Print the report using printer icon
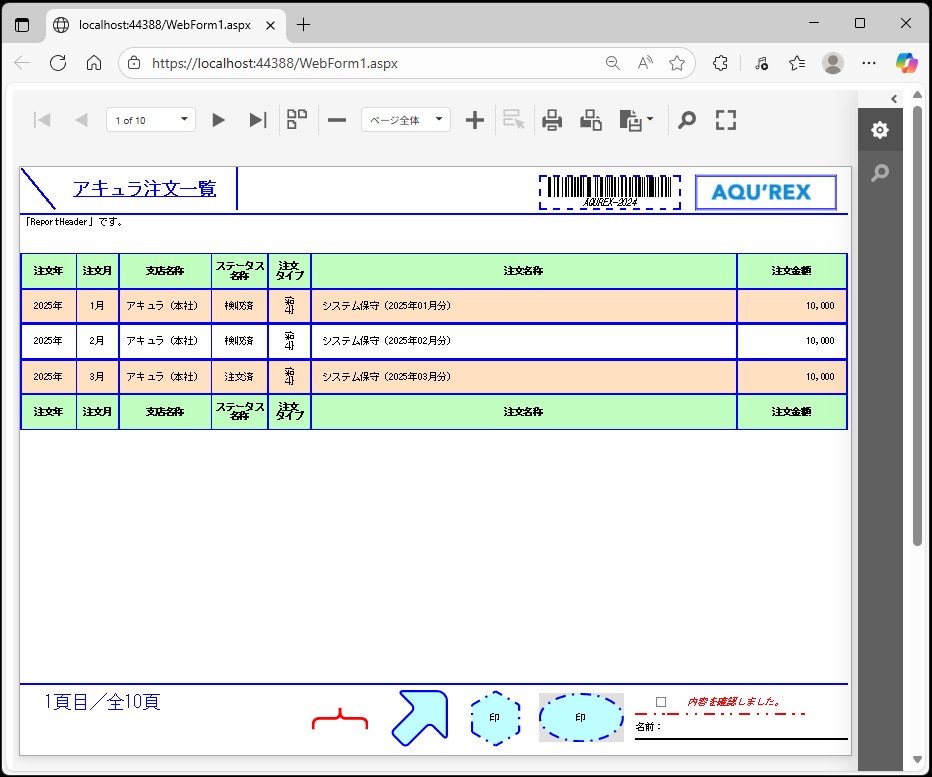932x777 pixels. tap(552, 120)
